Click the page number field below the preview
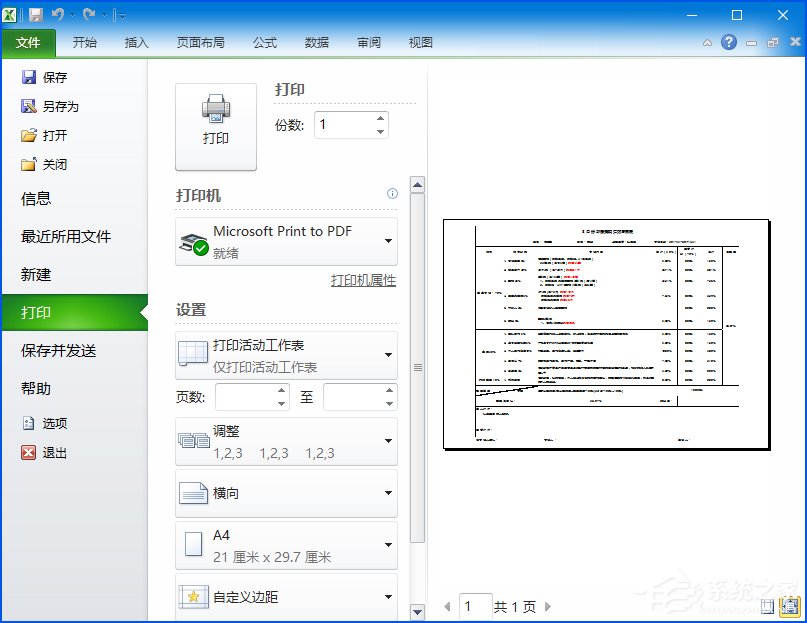 tap(475, 606)
